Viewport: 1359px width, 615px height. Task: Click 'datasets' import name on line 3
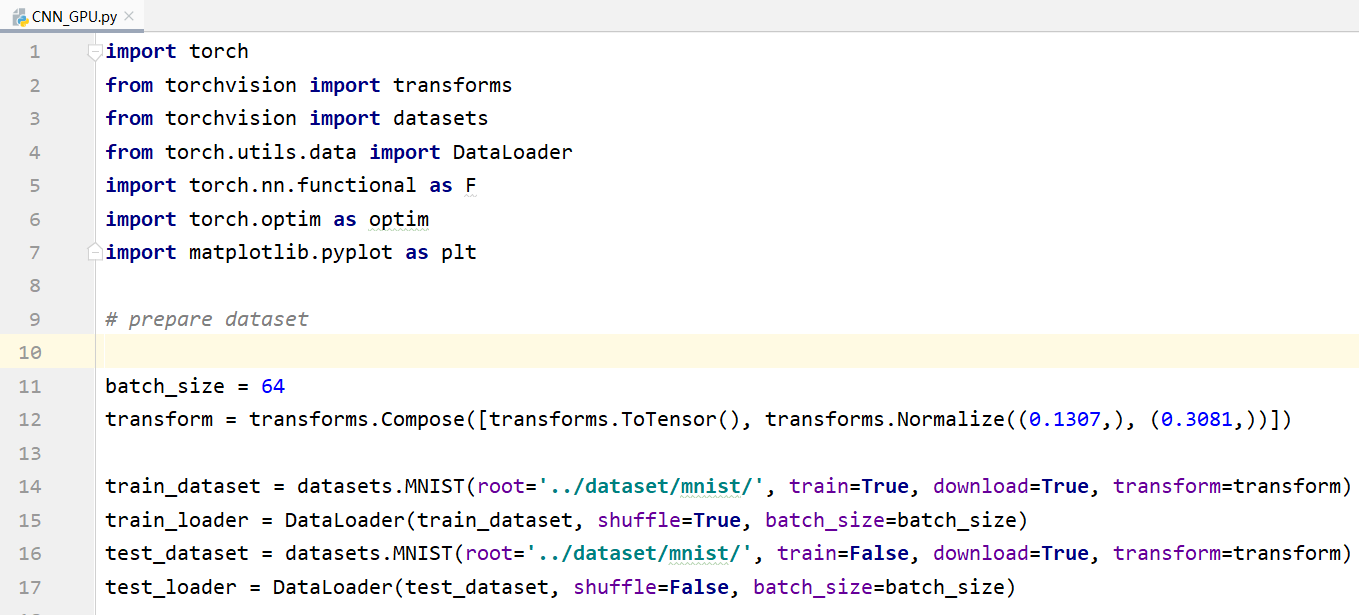441,118
